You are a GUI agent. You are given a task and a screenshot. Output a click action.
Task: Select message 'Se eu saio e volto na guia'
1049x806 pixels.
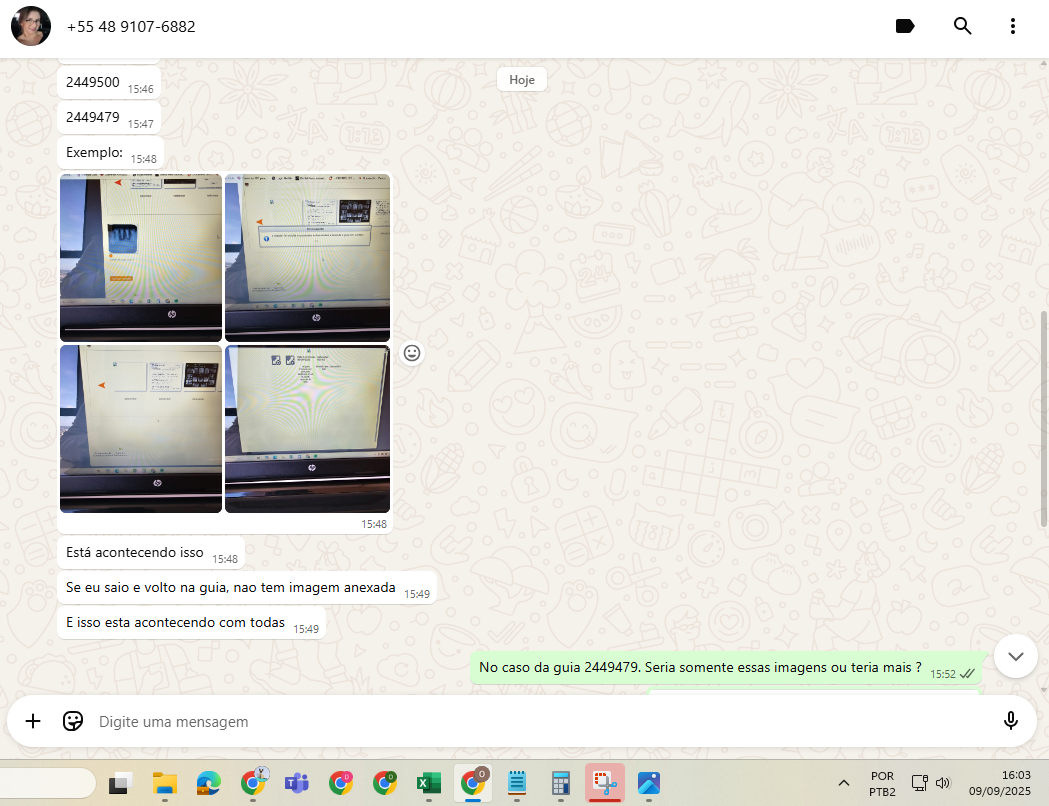[x=247, y=587]
